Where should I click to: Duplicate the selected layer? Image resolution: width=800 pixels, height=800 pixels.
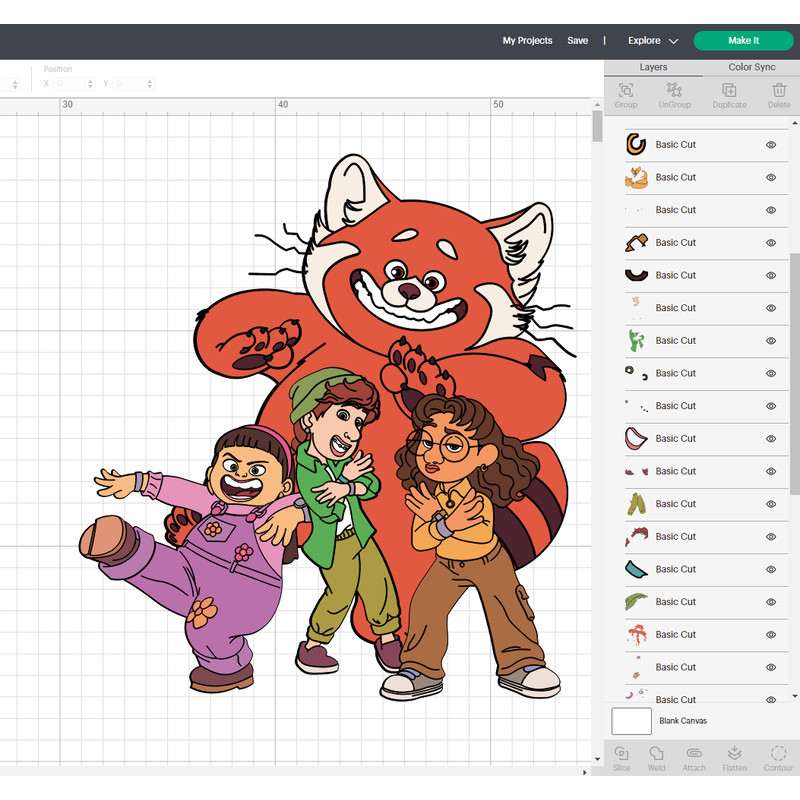pos(728,95)
